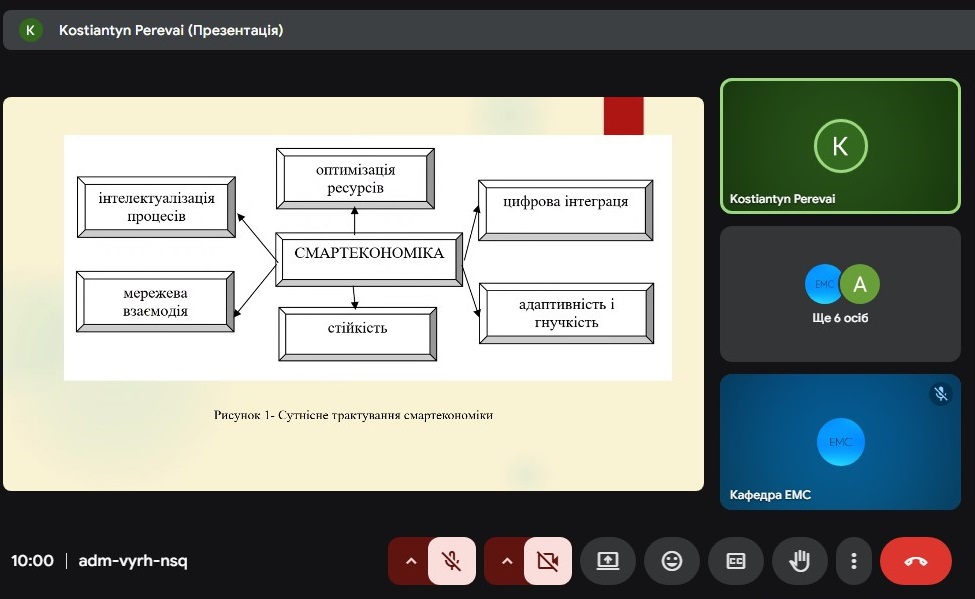The width and height of the screenshot is (975, 599).
Task: Click the muted mic icon on Кафедра ЕМС tile
Action: coord(940,394)
